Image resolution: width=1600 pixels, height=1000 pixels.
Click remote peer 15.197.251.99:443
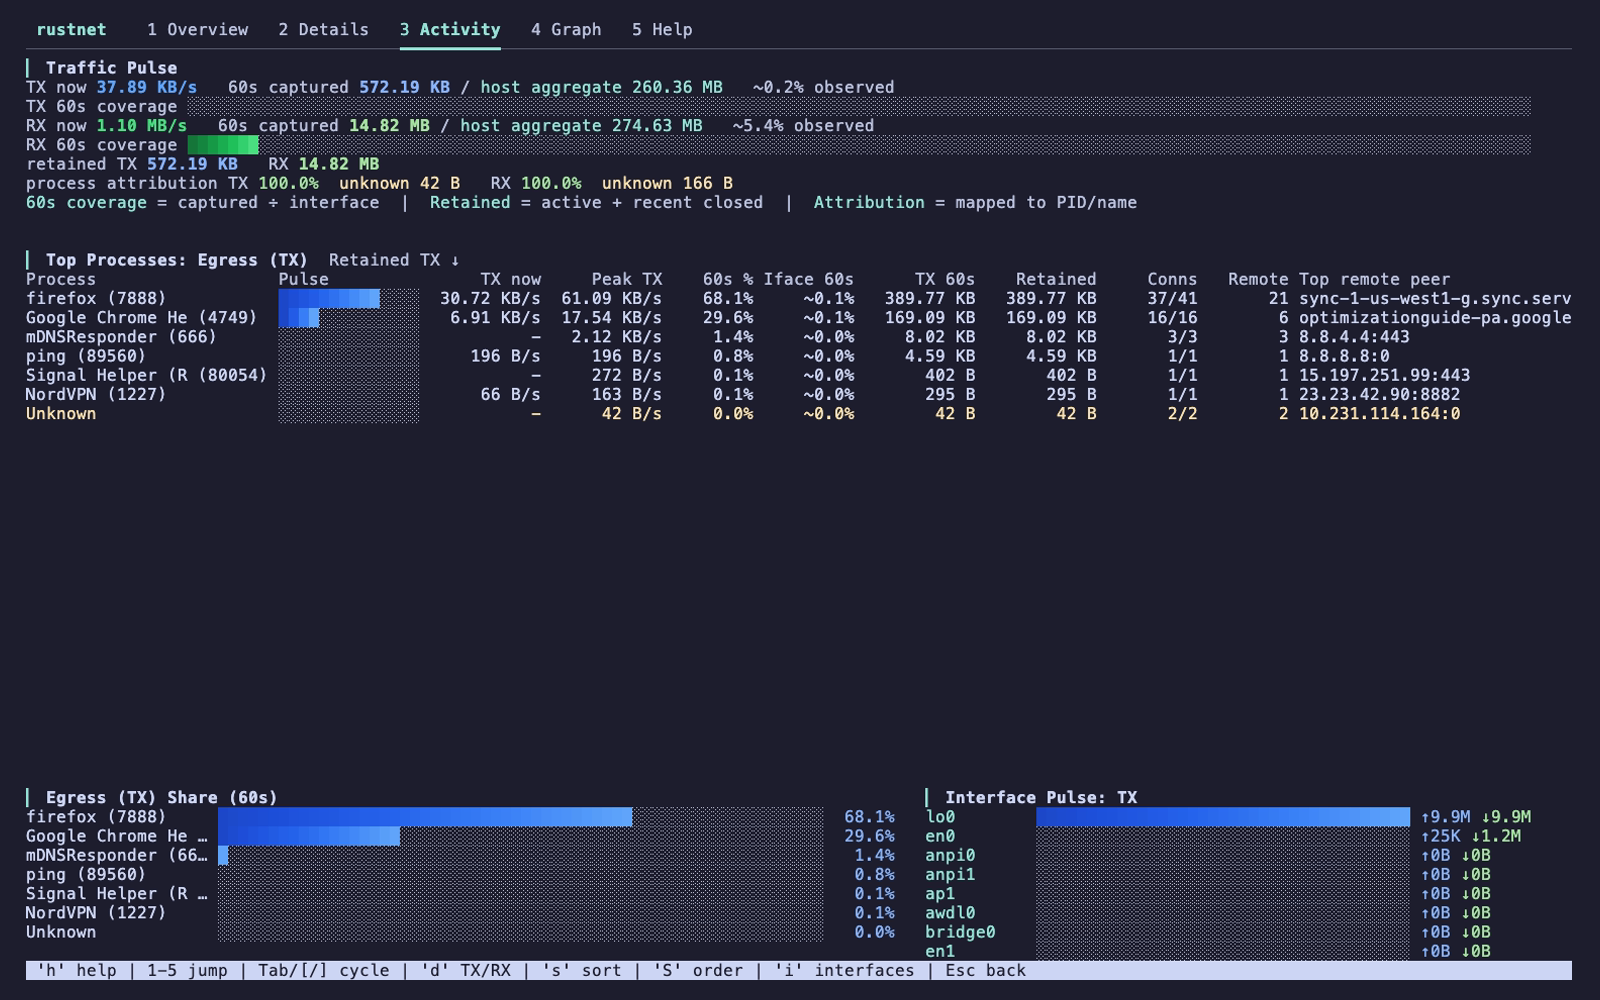pyautogui.click(x=1384, y=375)
